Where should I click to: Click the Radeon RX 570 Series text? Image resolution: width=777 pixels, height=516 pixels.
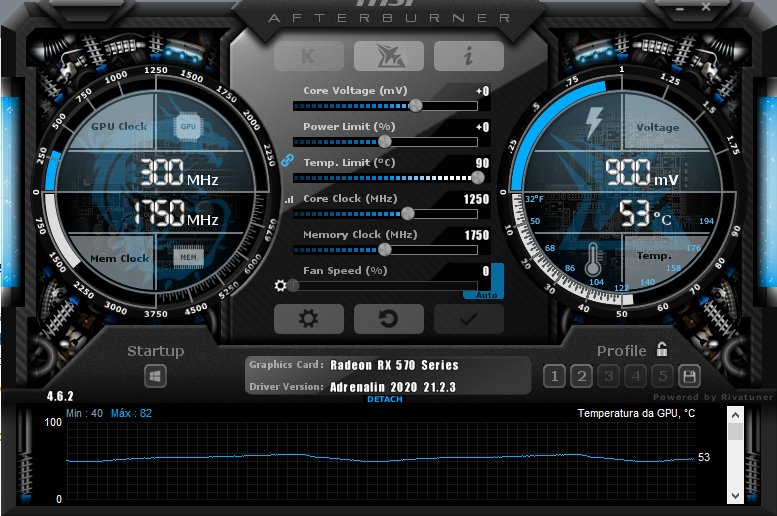tap(394, 365)
